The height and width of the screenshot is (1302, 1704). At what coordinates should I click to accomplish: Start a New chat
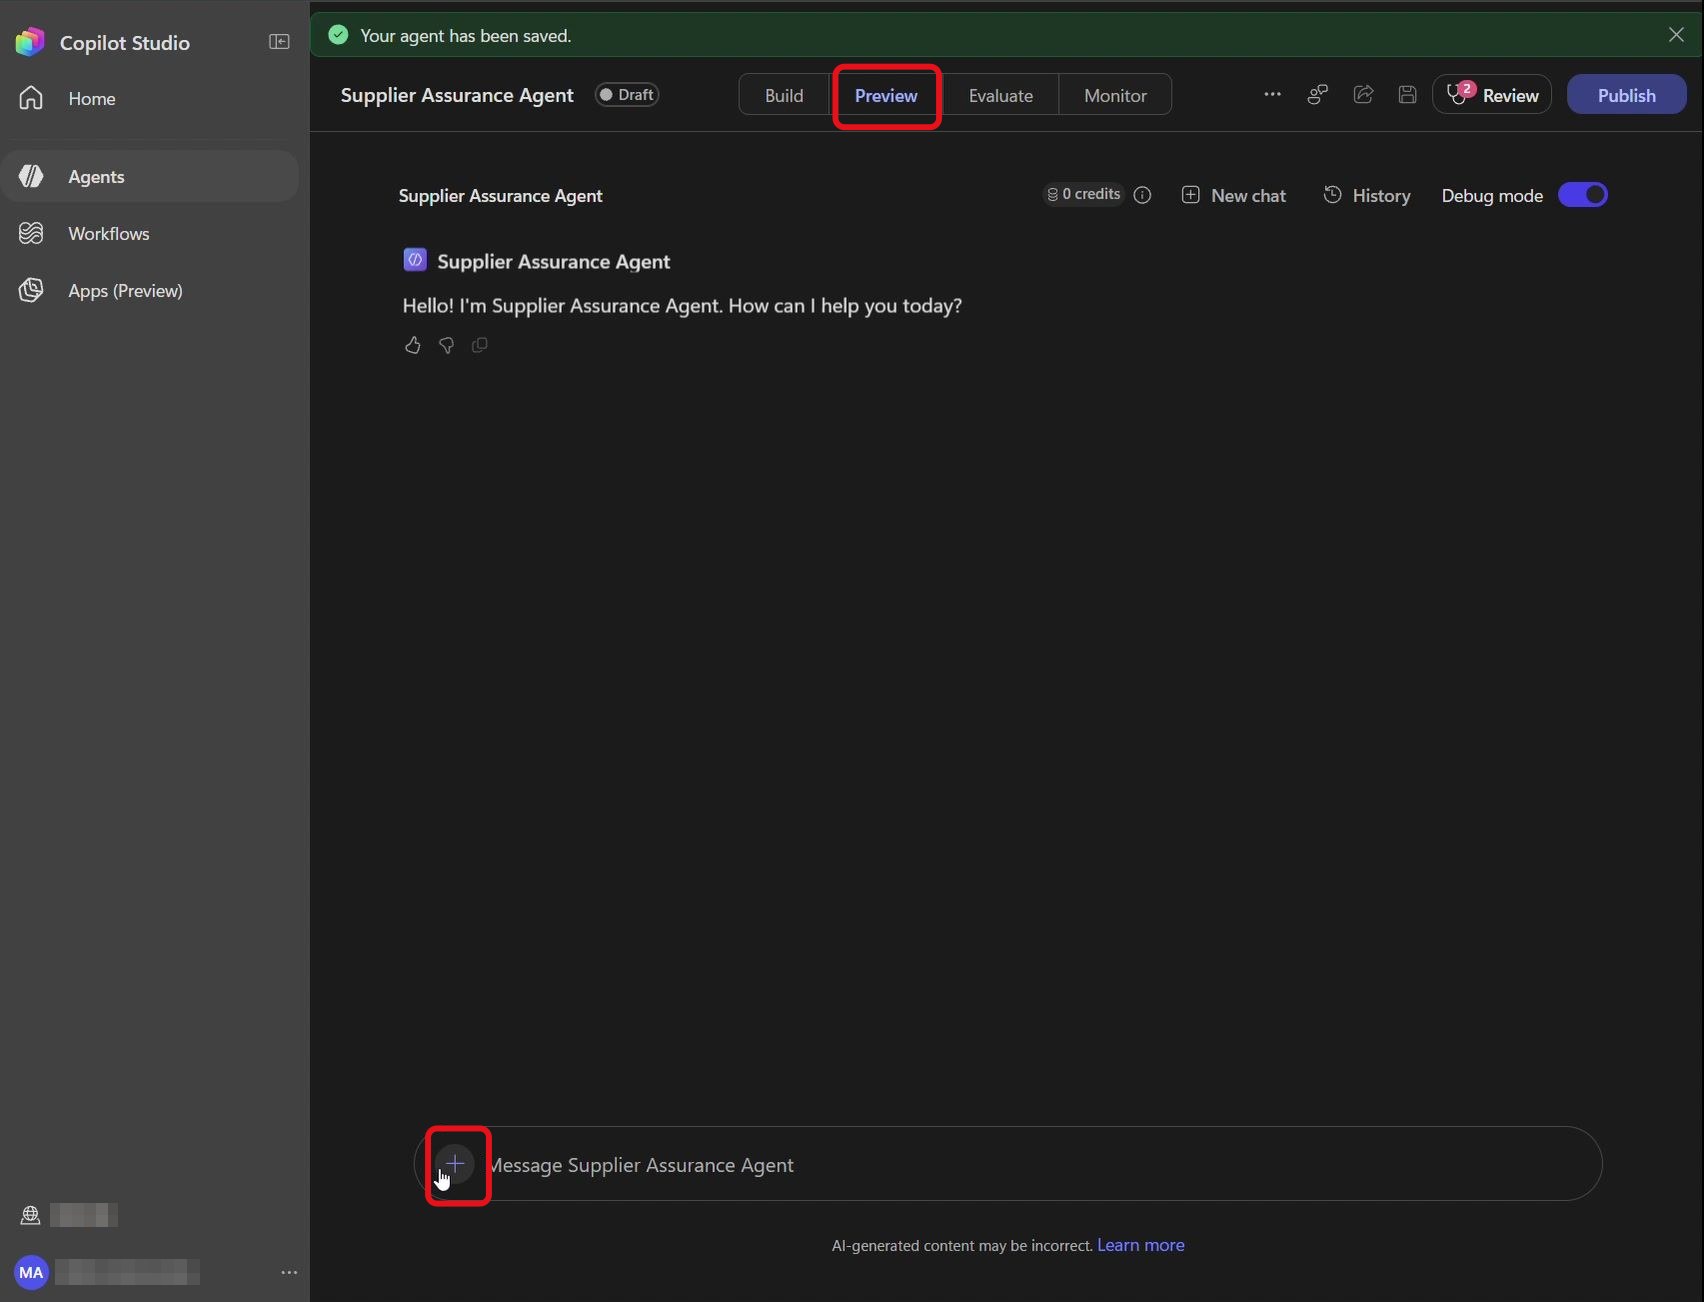coord(1234,195)
